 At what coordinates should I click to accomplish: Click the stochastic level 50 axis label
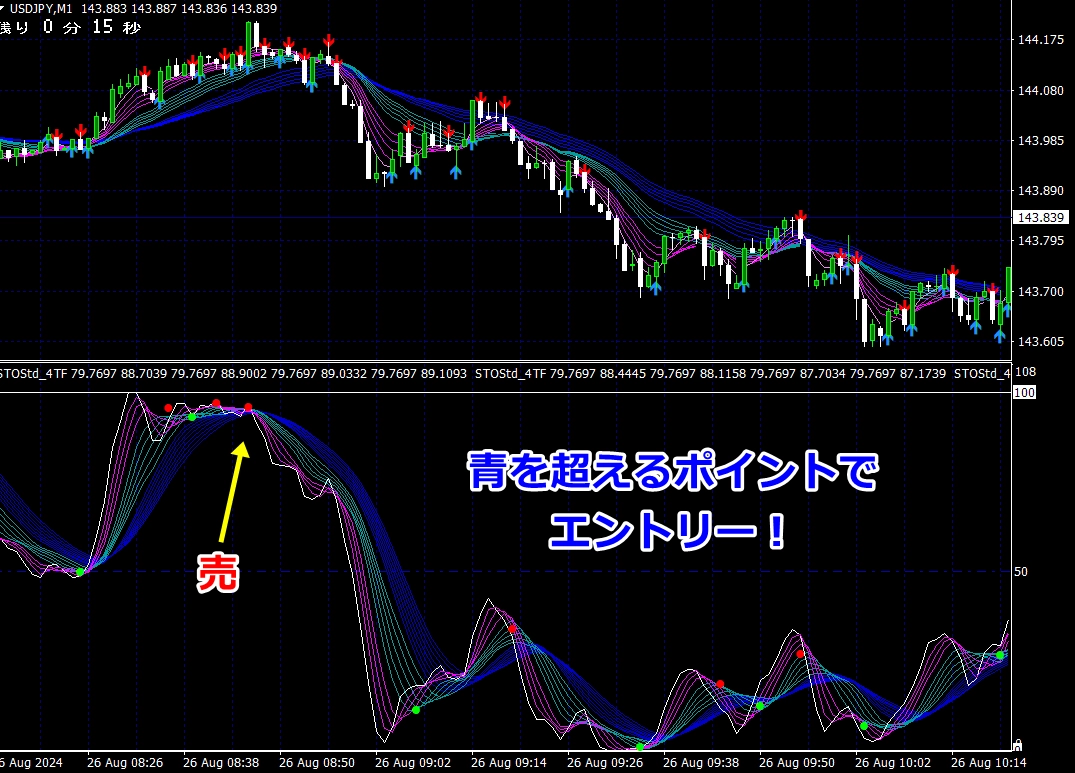click(x=1021, y=572)
